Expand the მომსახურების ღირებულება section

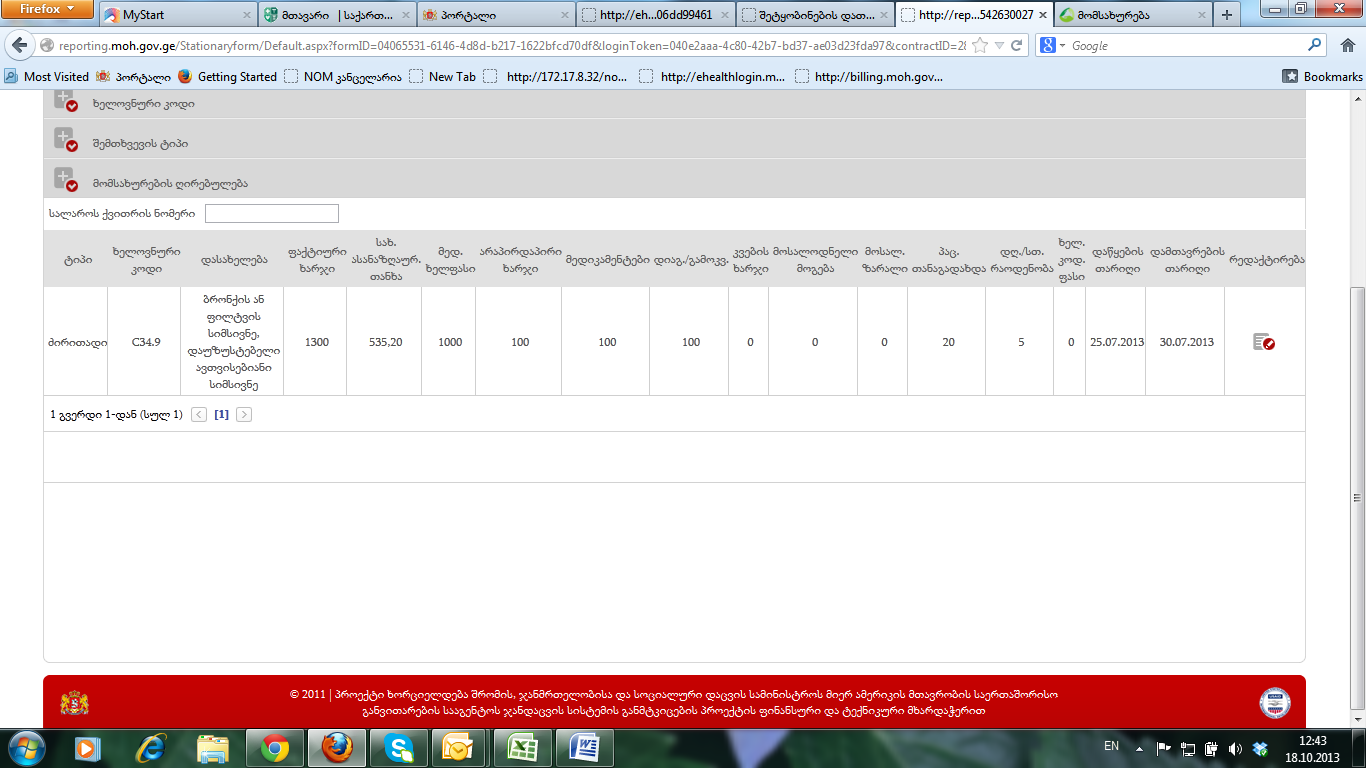pyautogui.click(x=66, y=181)
